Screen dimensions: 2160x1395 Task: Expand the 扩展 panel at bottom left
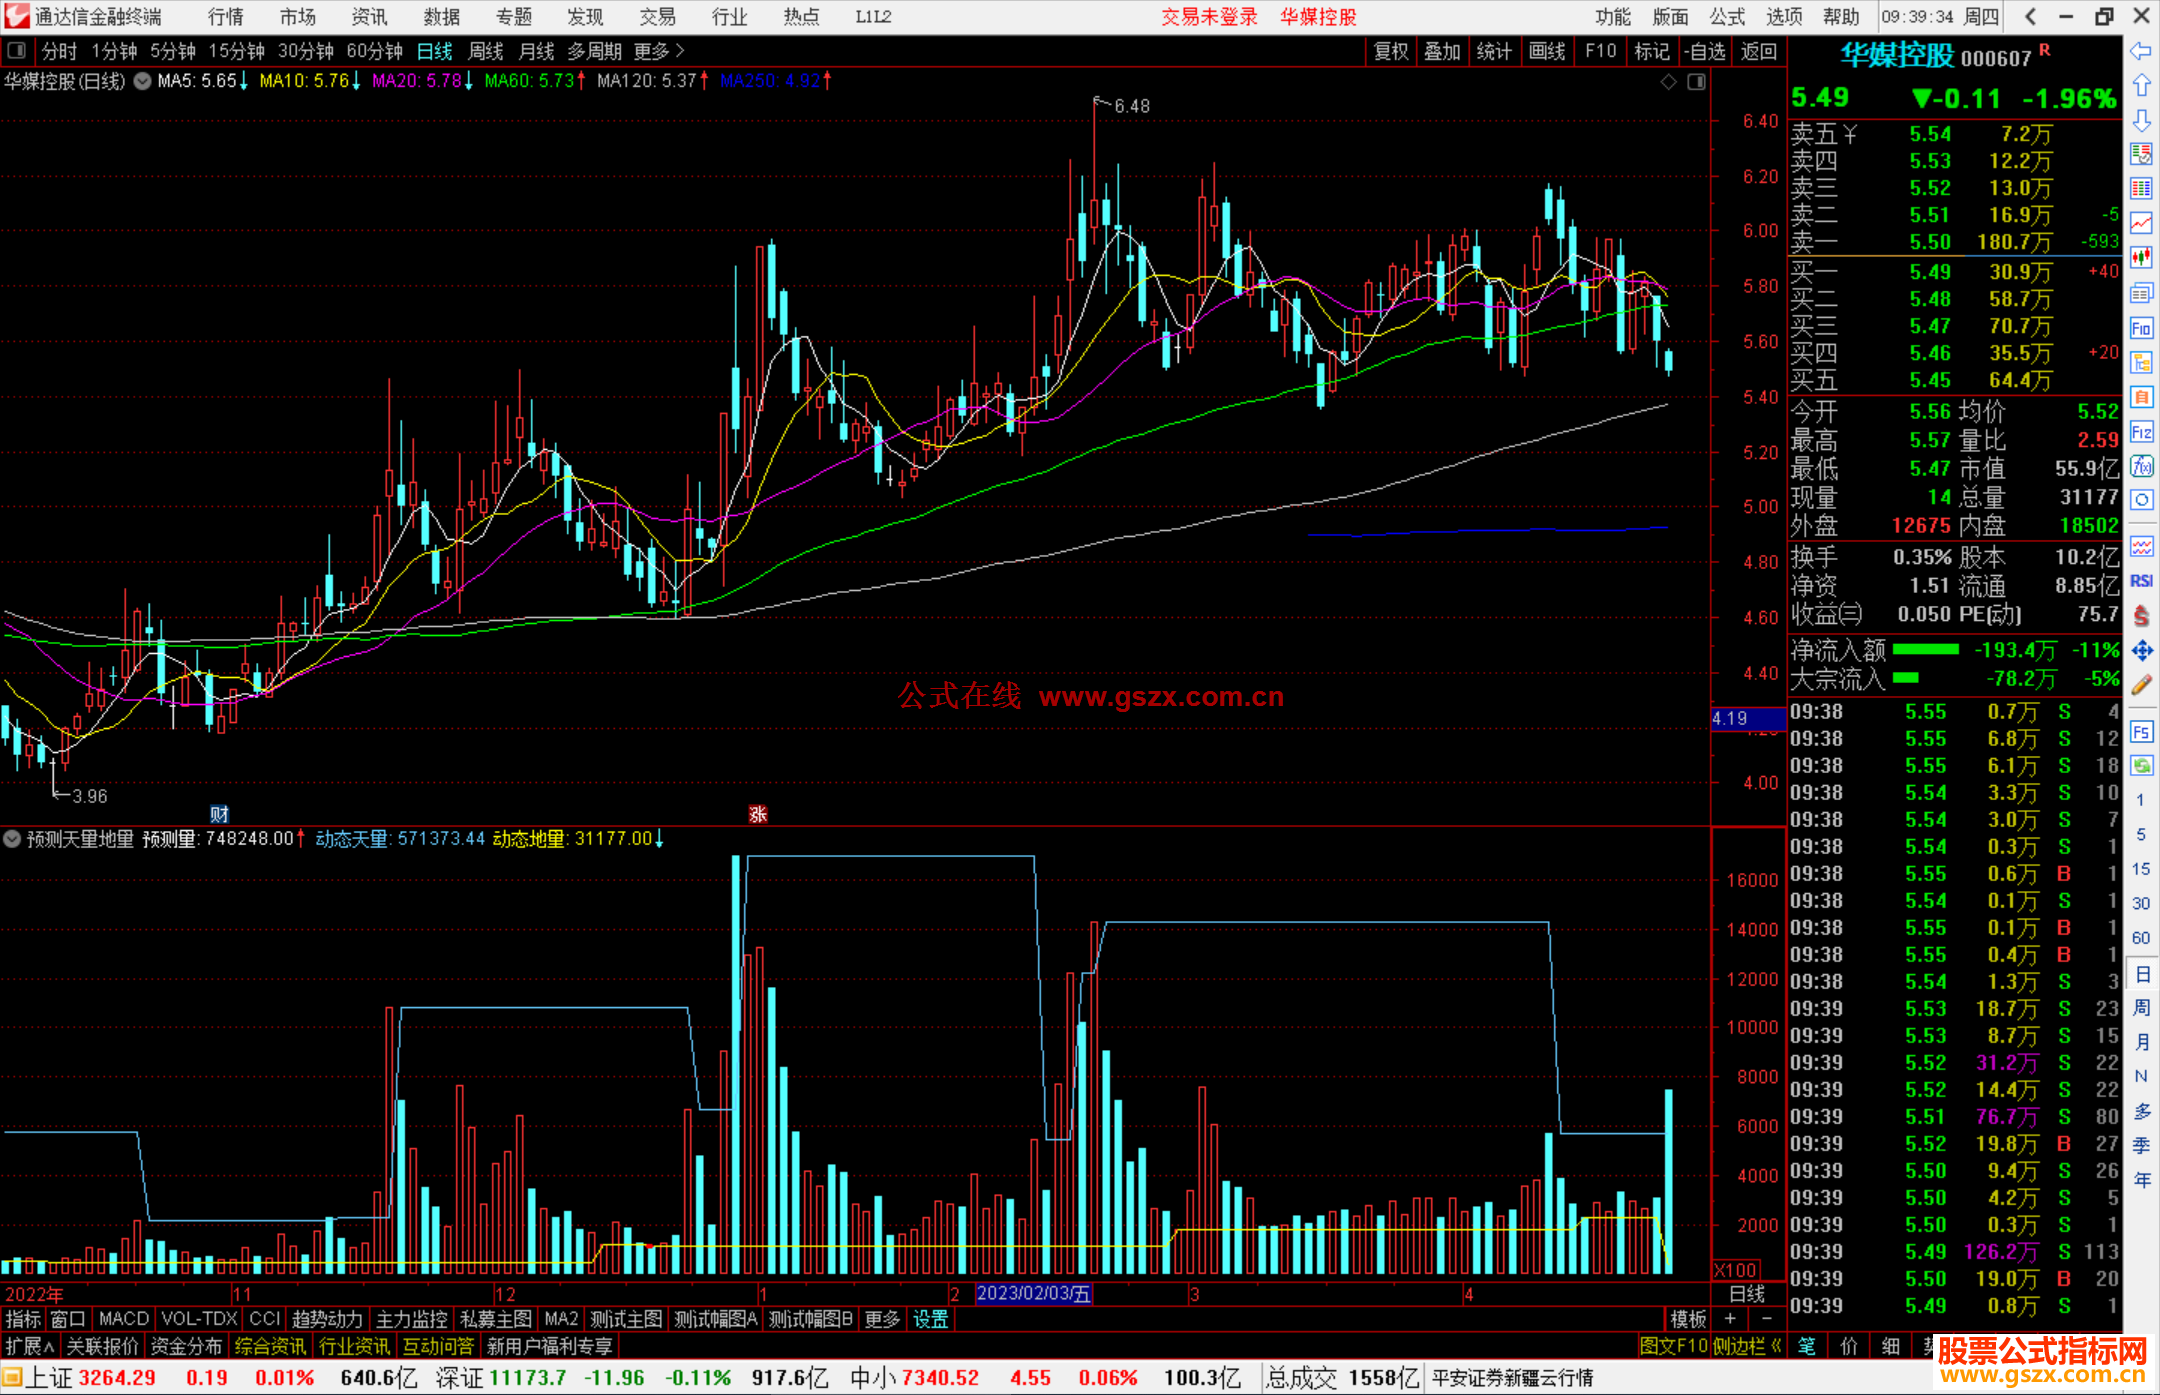click(30, 1346)
